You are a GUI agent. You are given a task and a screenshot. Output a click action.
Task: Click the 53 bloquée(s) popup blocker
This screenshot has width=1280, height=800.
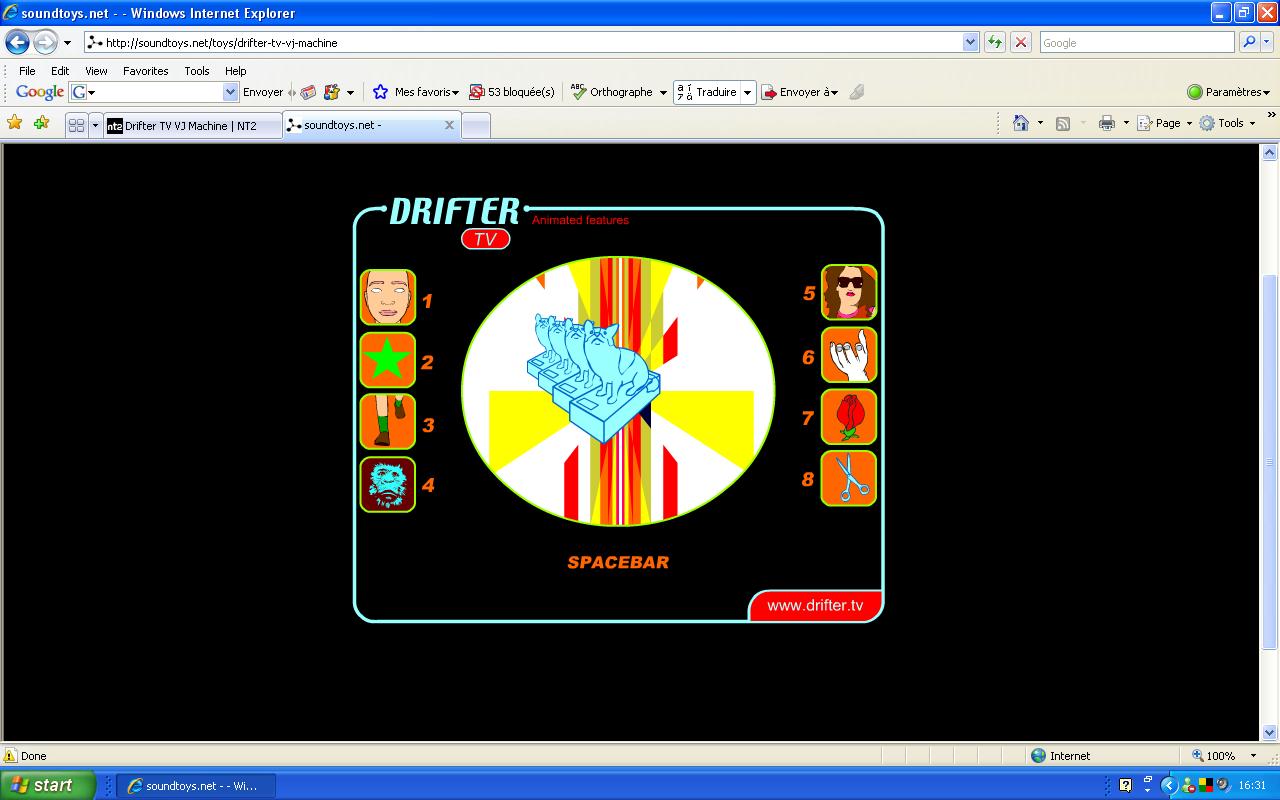coord(512,92)
